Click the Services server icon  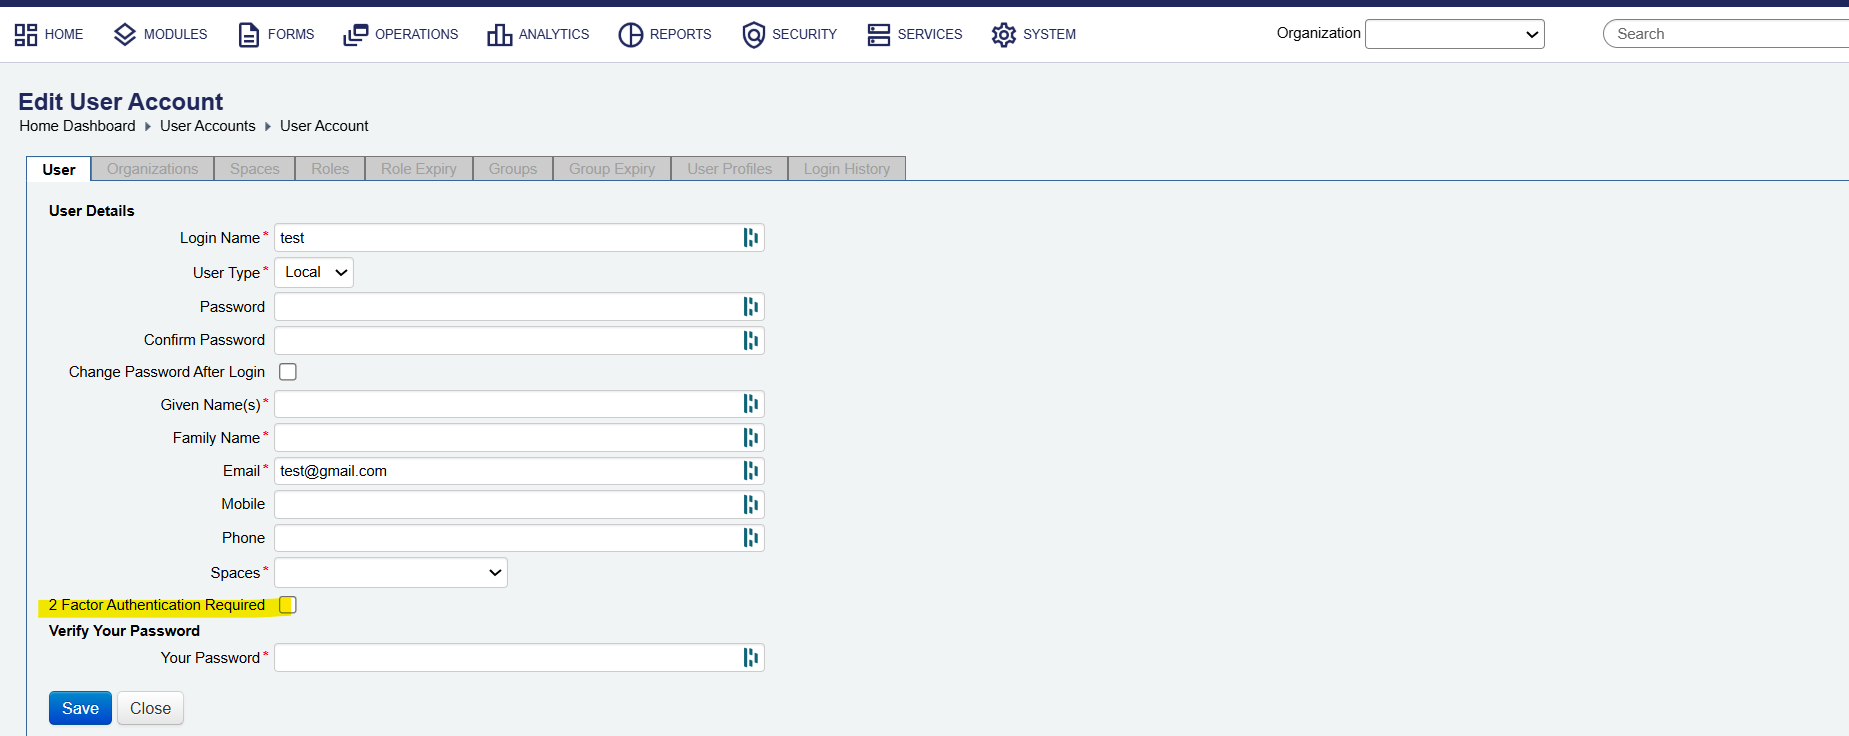point(878,35)
